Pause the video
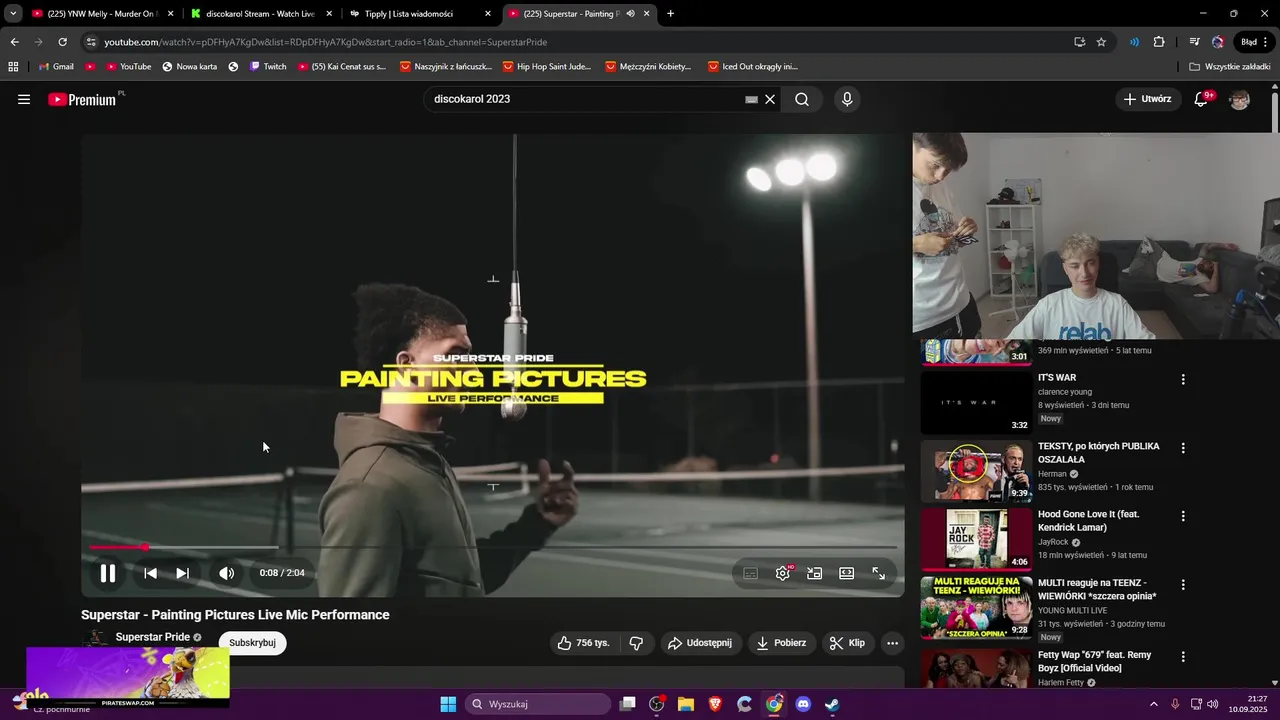 pyautogui.click(x=107, y=573)
